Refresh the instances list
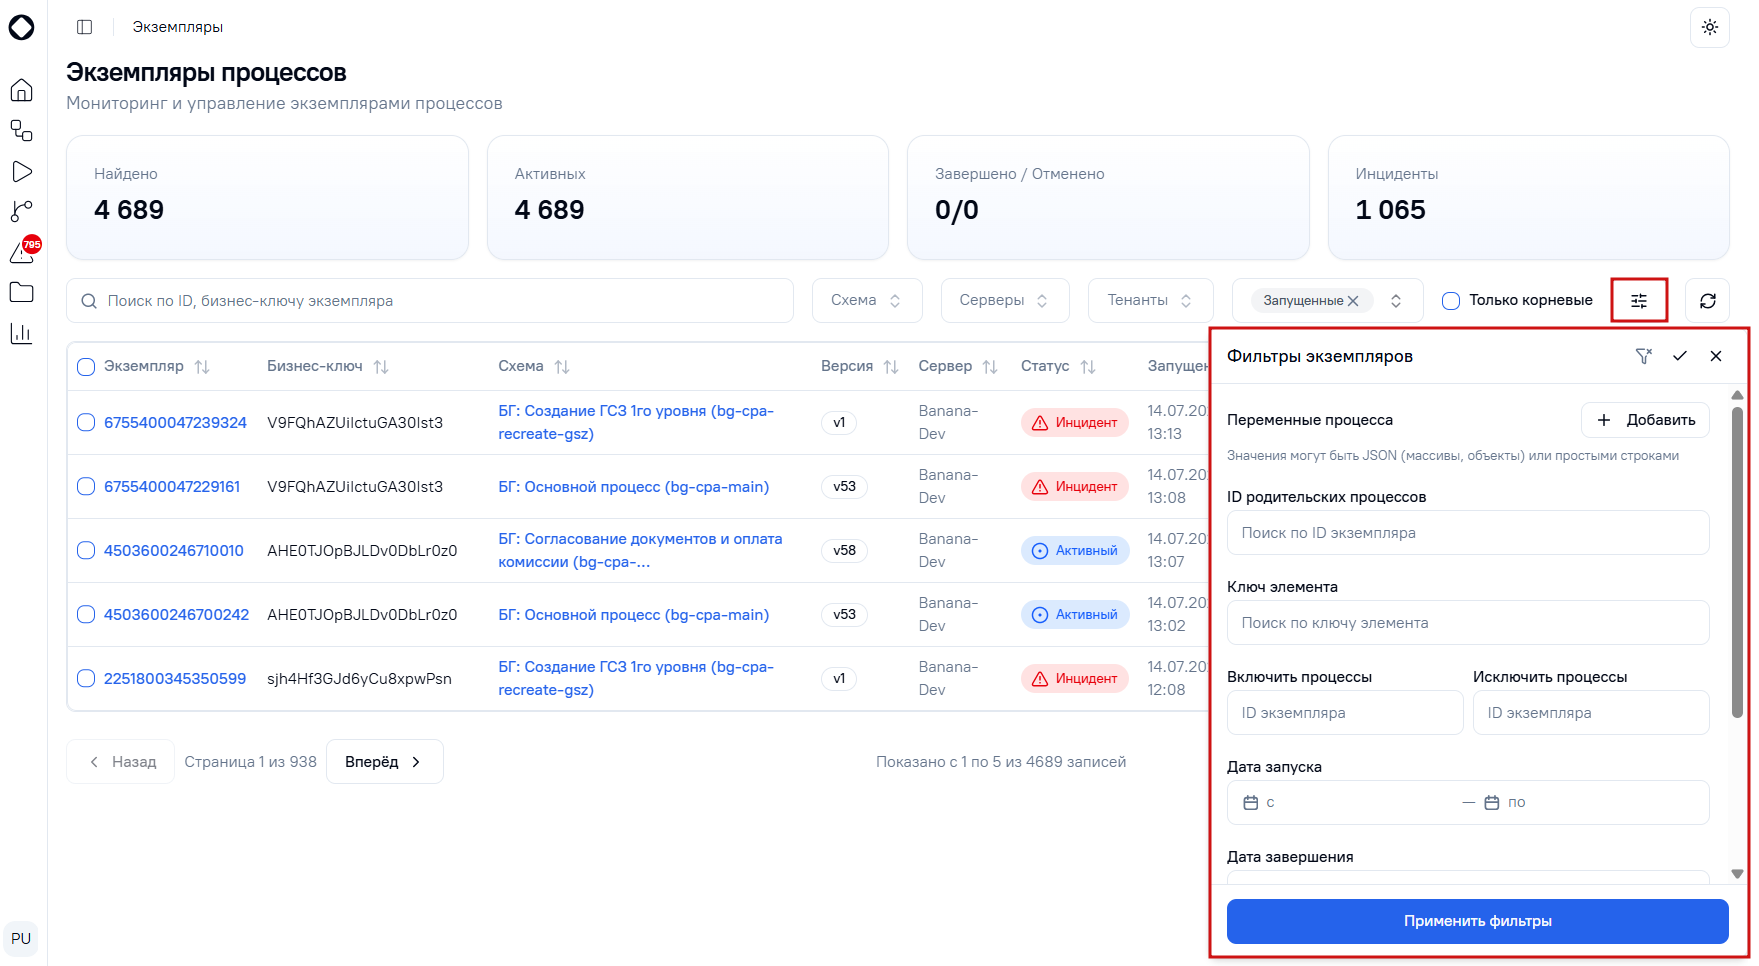 click(1707, 300)
